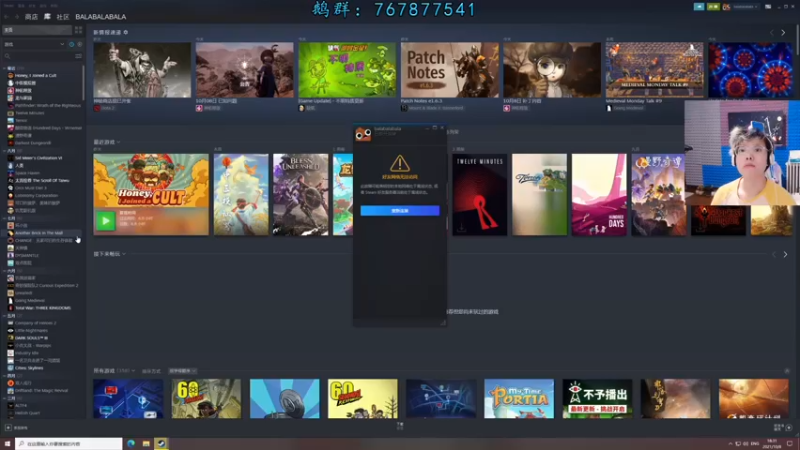This screenshot has width=800, height=450.
Task: Open the 库 library tab
Action: [x=47, y=17]
